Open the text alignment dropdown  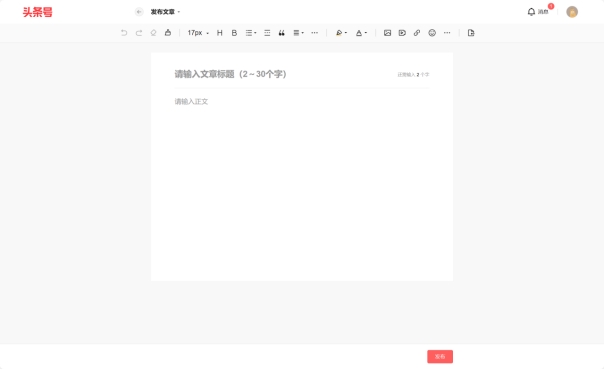click(x=298, y=33)
